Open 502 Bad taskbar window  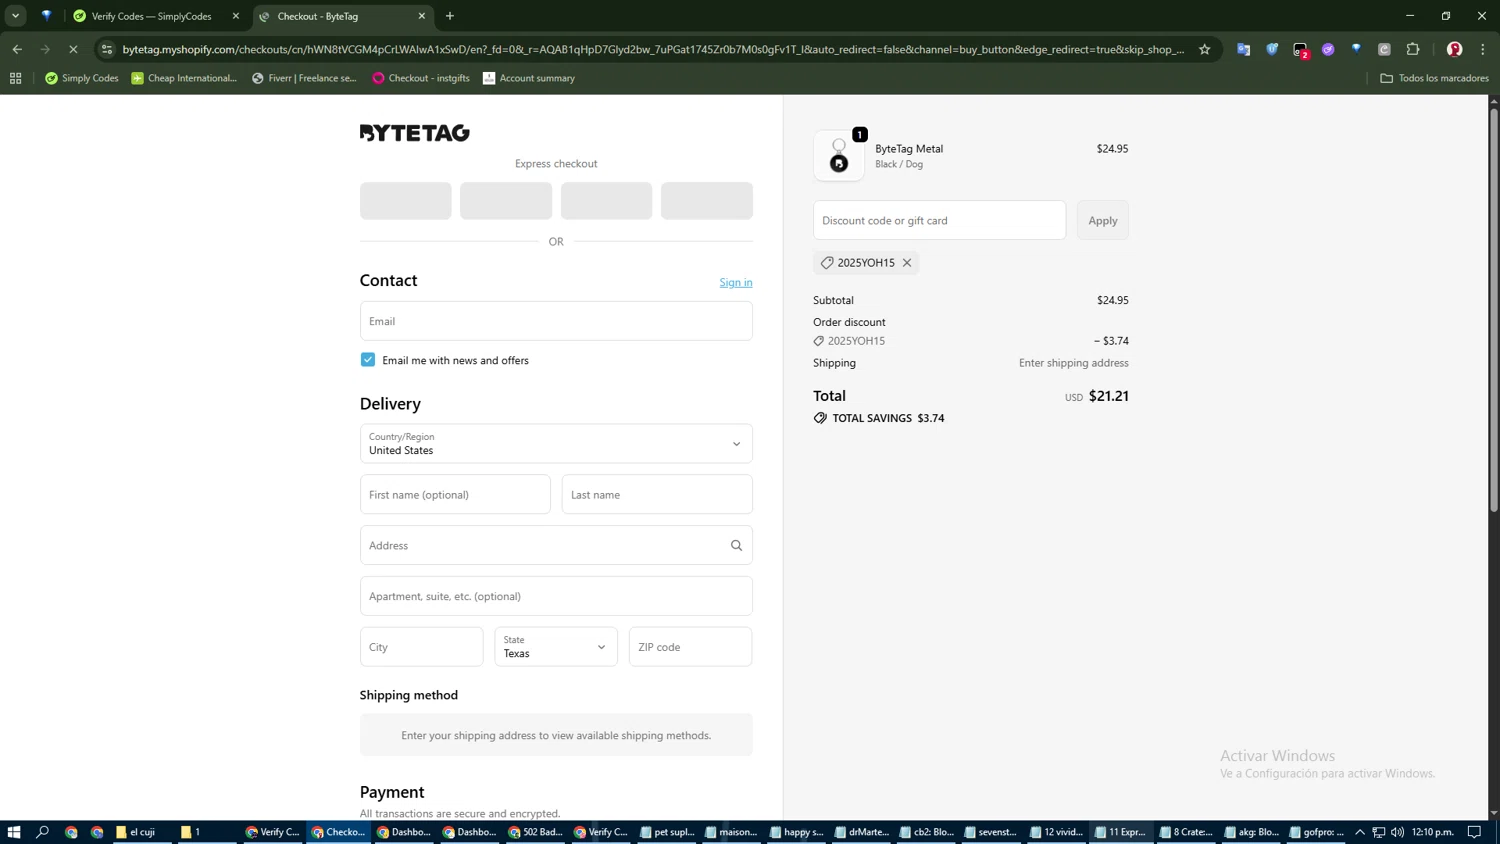coord(536,832)
